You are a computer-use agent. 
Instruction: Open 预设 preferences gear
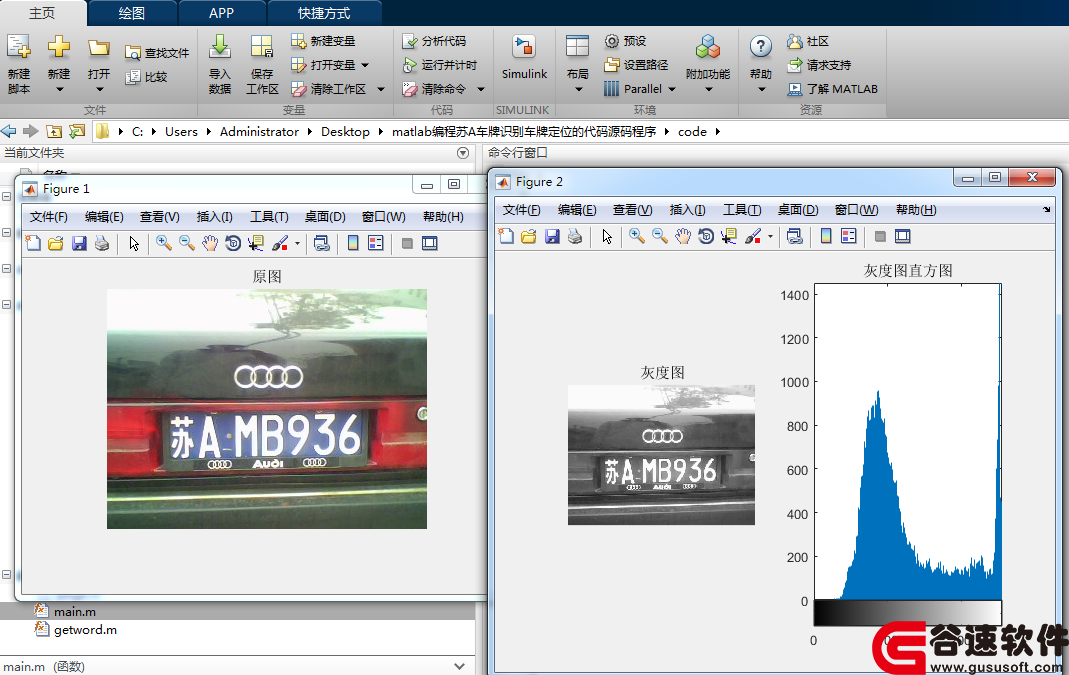tap(625, 41)
